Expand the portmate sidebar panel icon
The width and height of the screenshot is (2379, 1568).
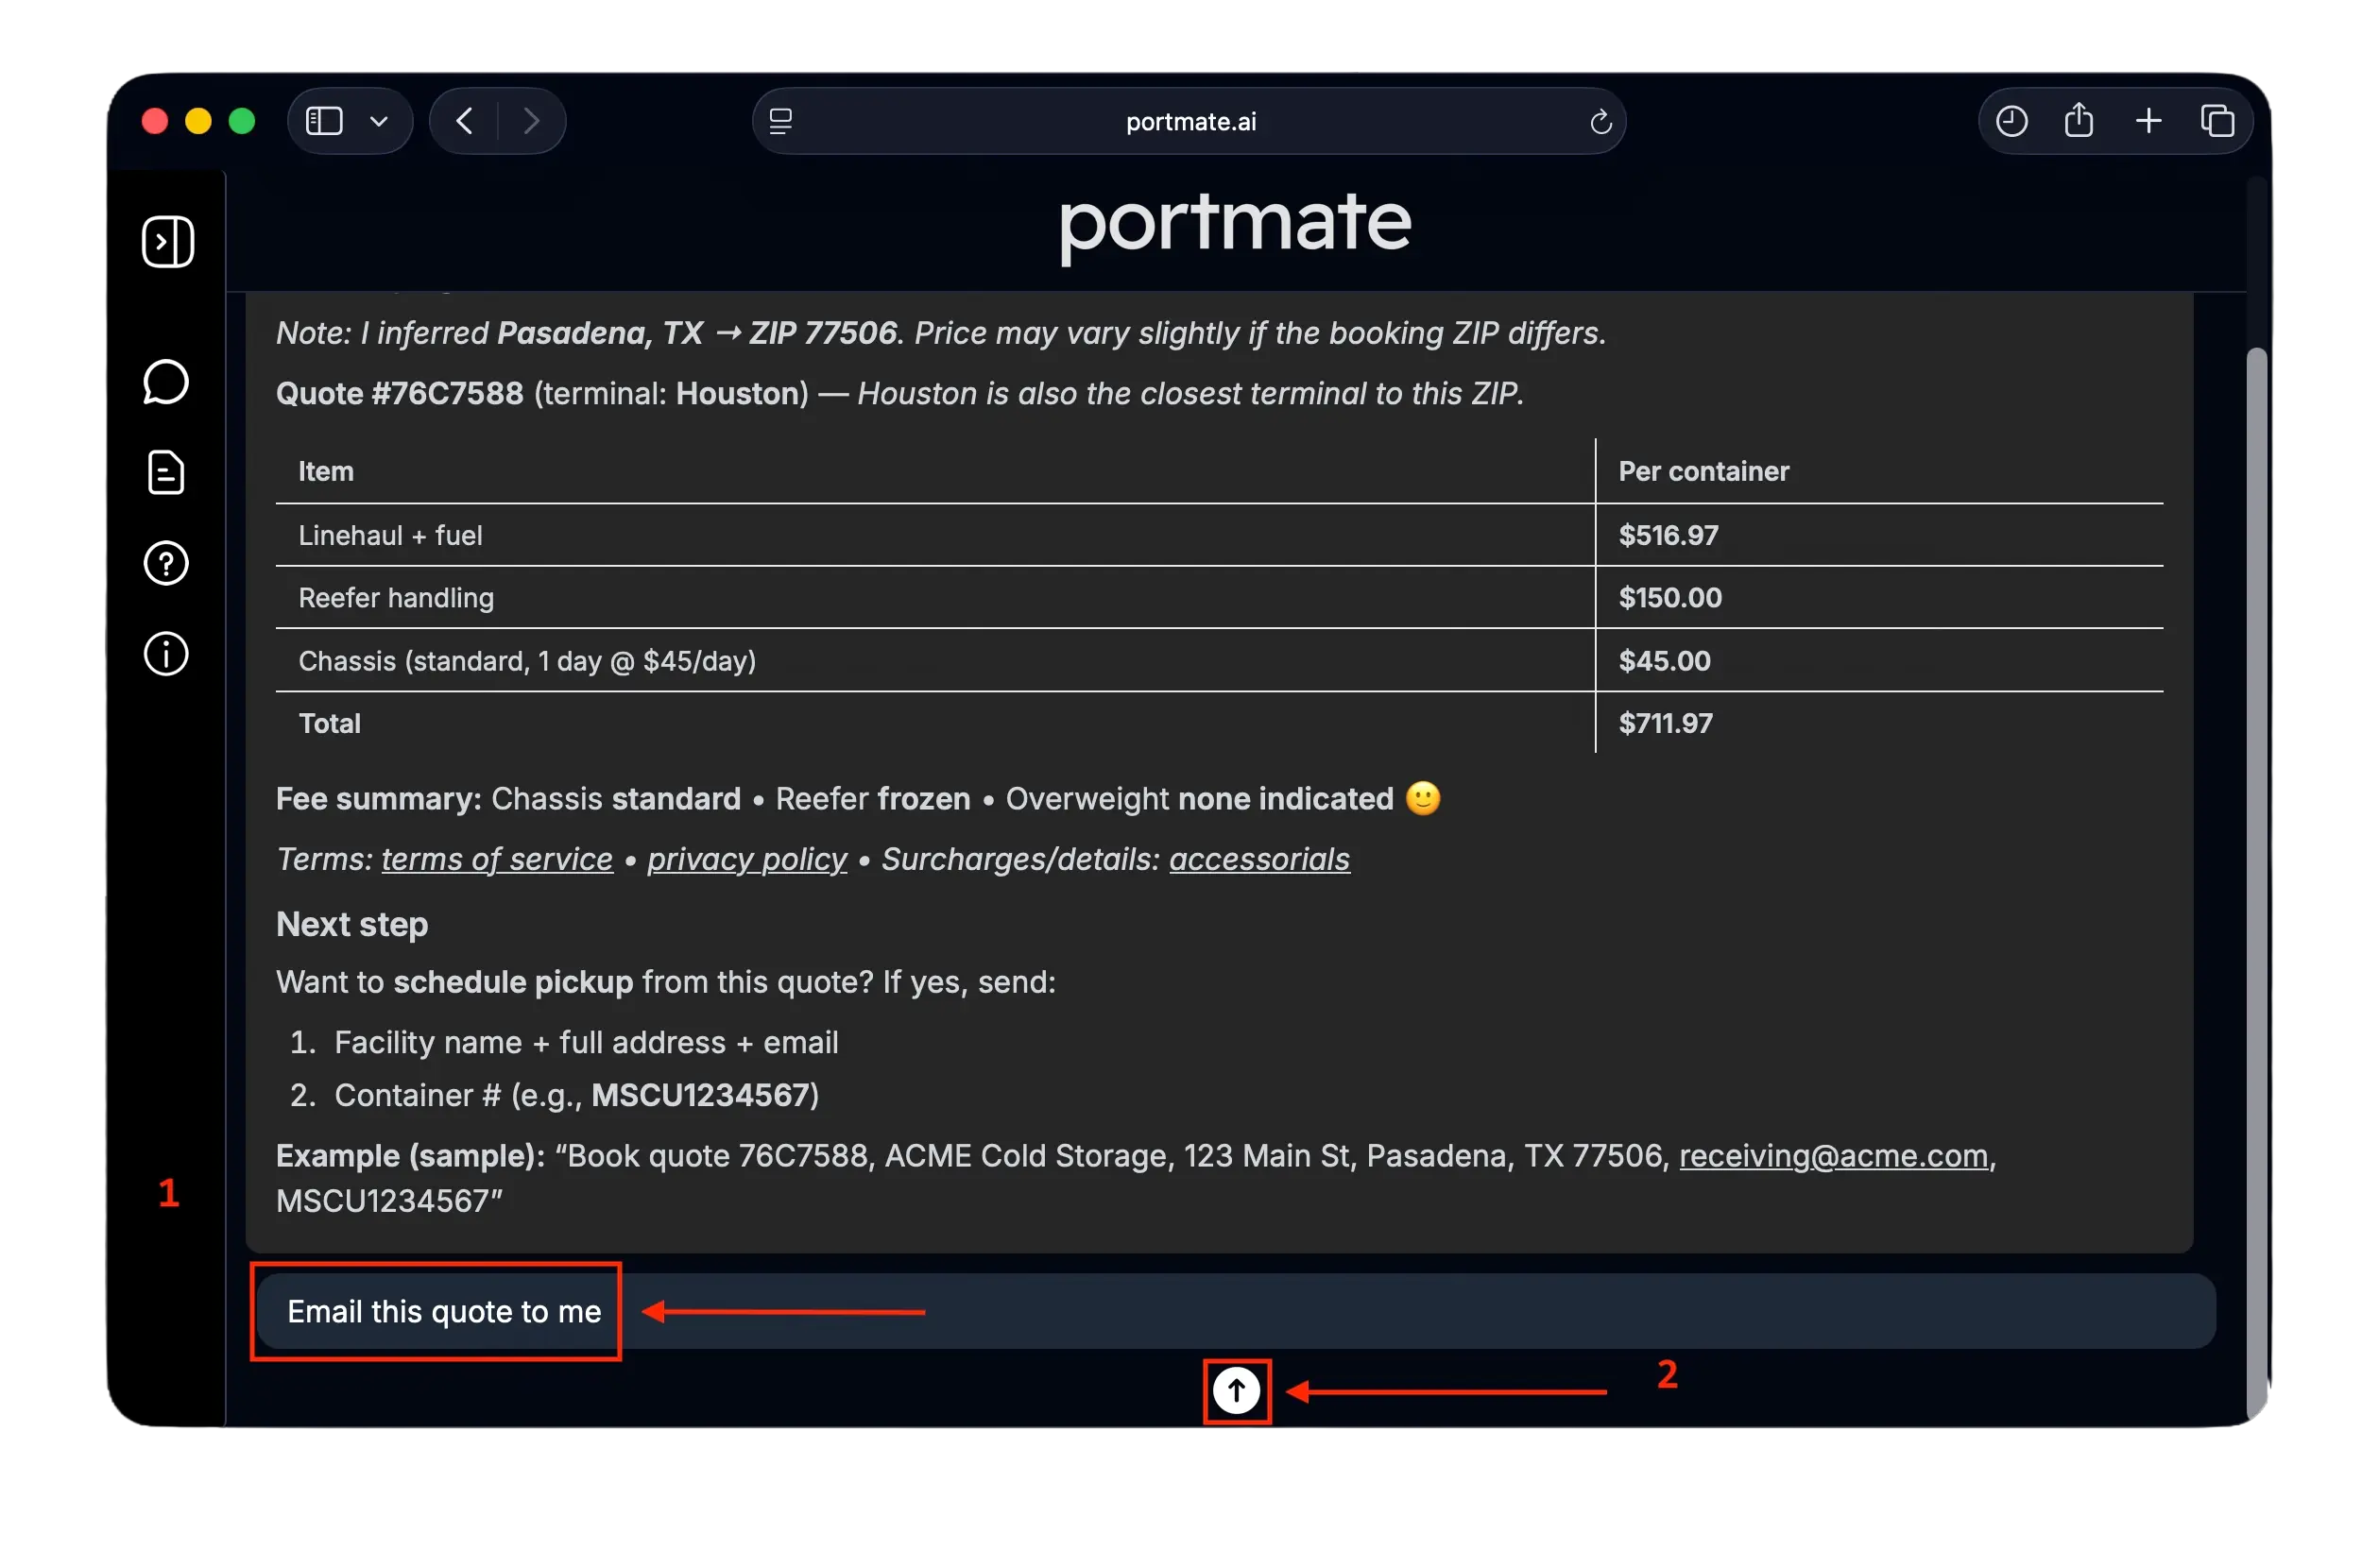point(167,241)
